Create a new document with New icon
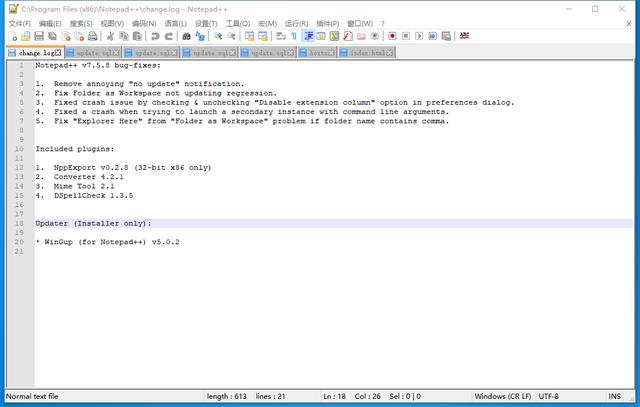The width and height of the screenshot is (640, 407). click(13, 36)
